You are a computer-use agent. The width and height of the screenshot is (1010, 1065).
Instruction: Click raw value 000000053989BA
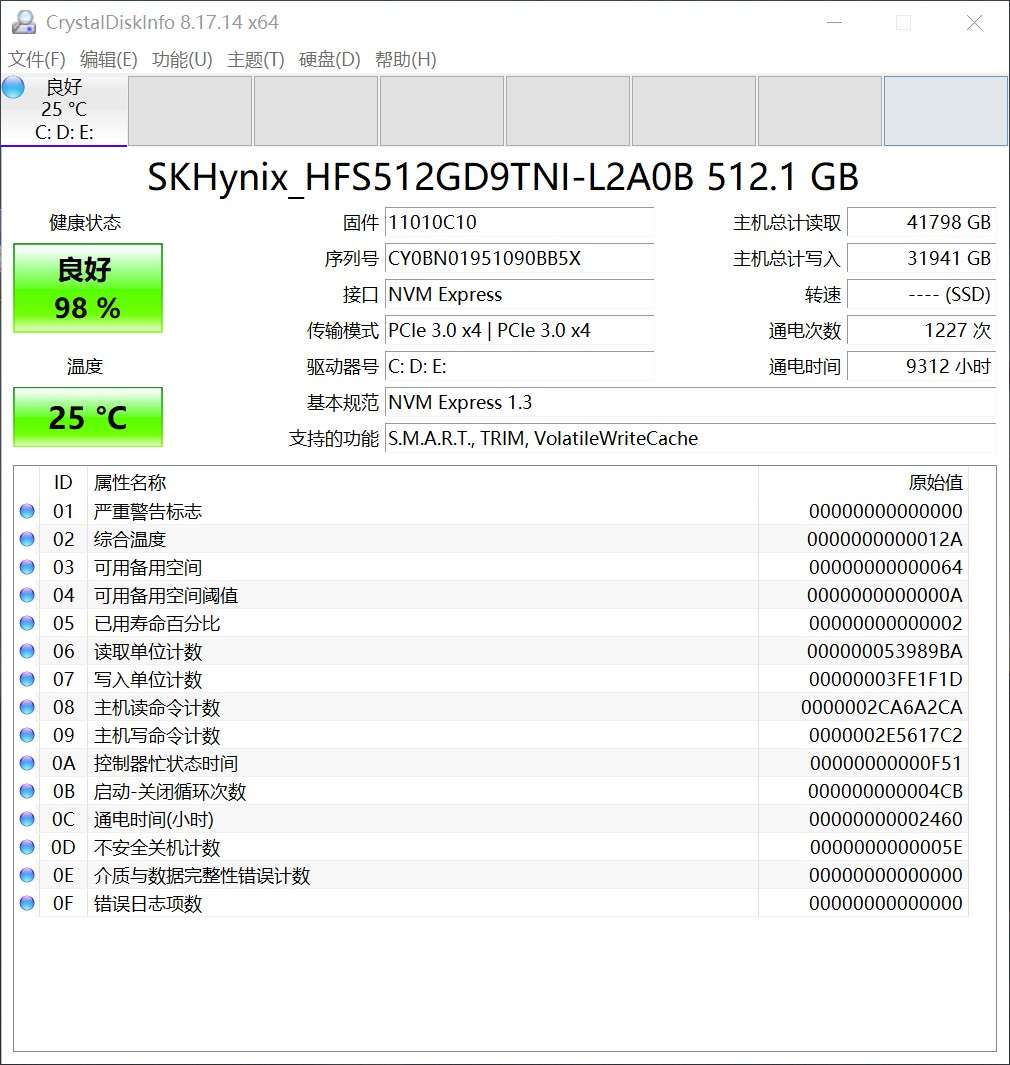[x=885, y=651]
